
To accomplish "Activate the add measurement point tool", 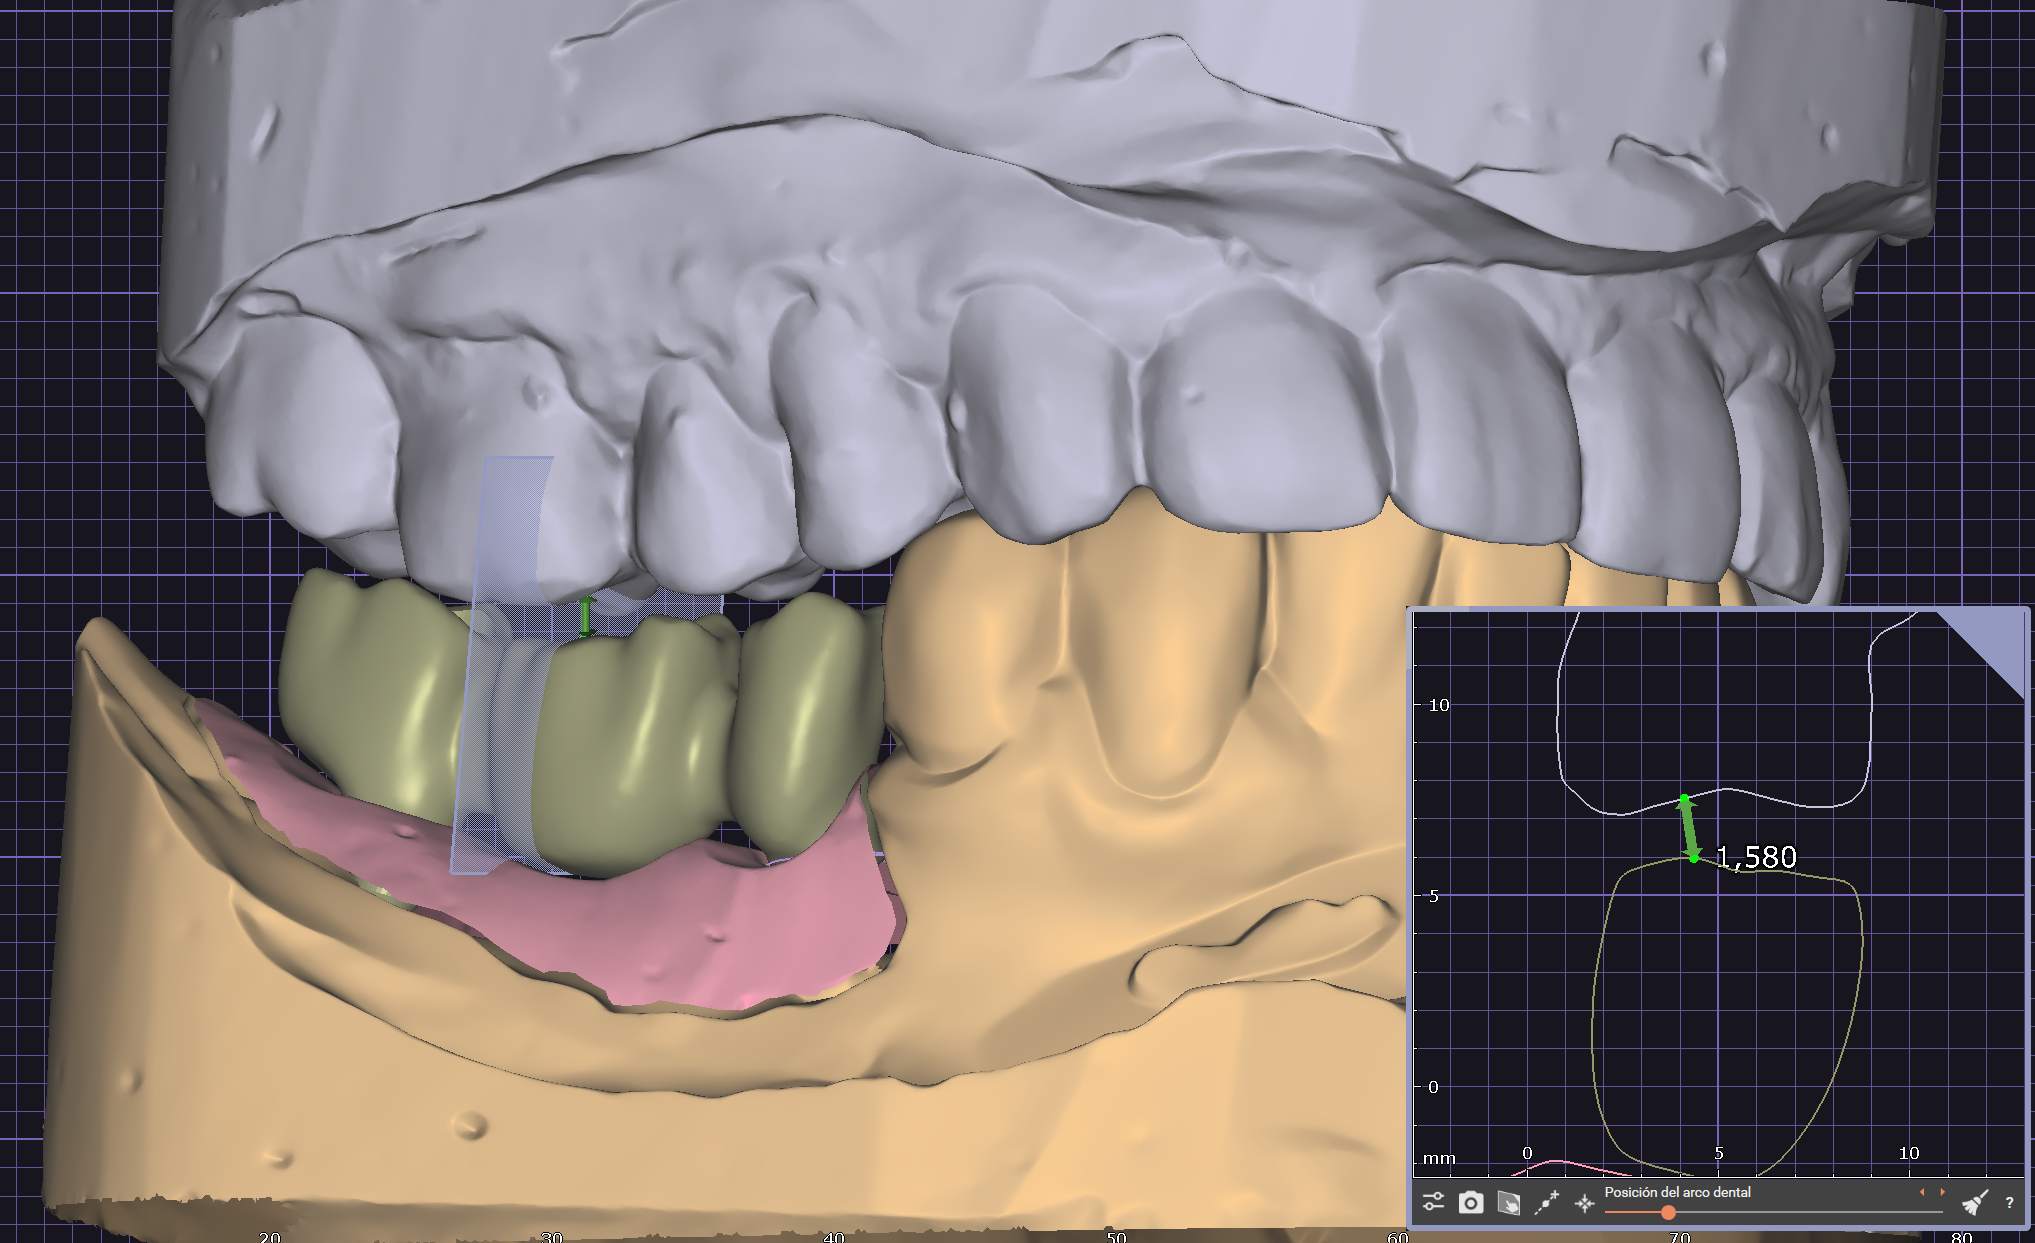I will point(1547,1202).
